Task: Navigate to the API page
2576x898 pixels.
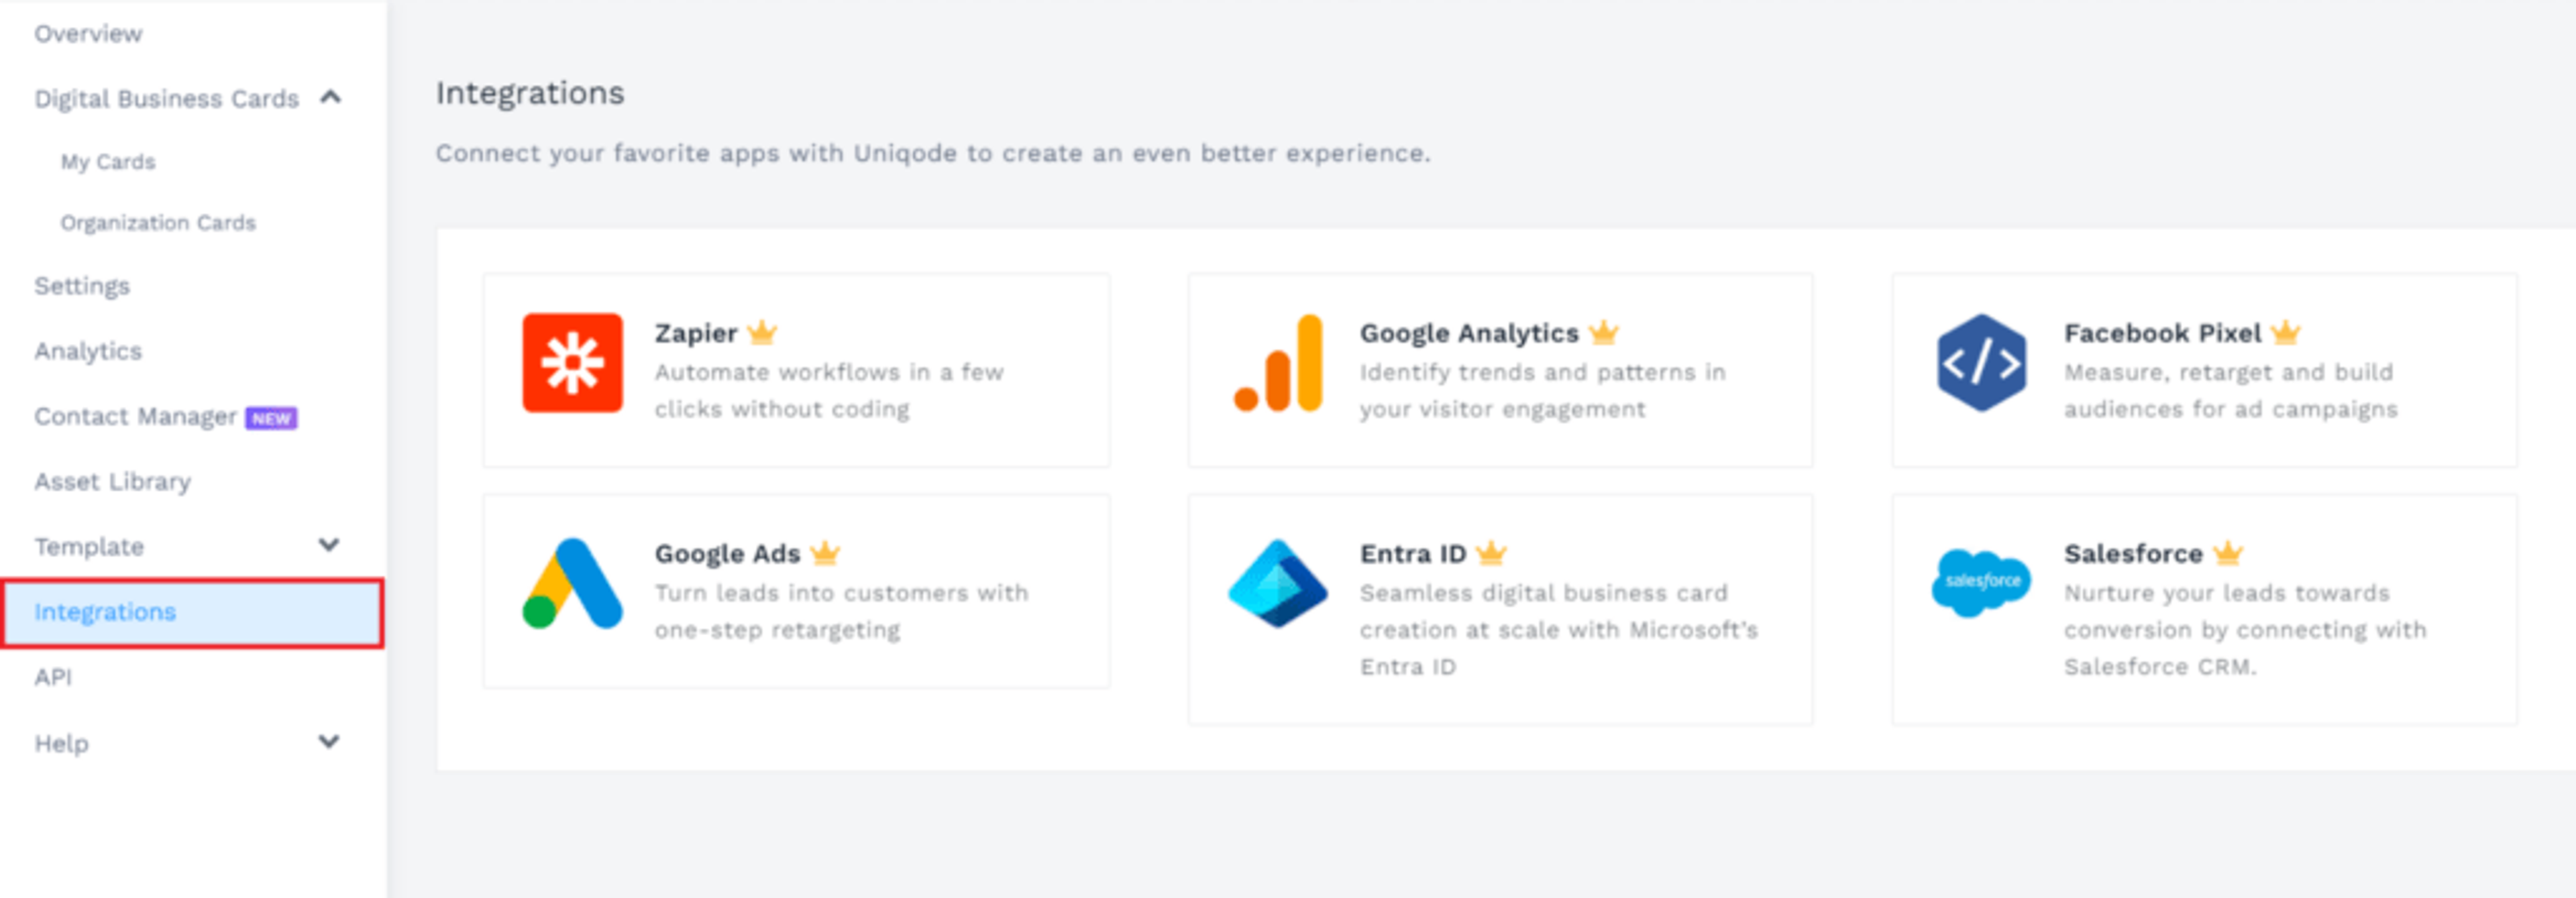Action: [54, 677]
